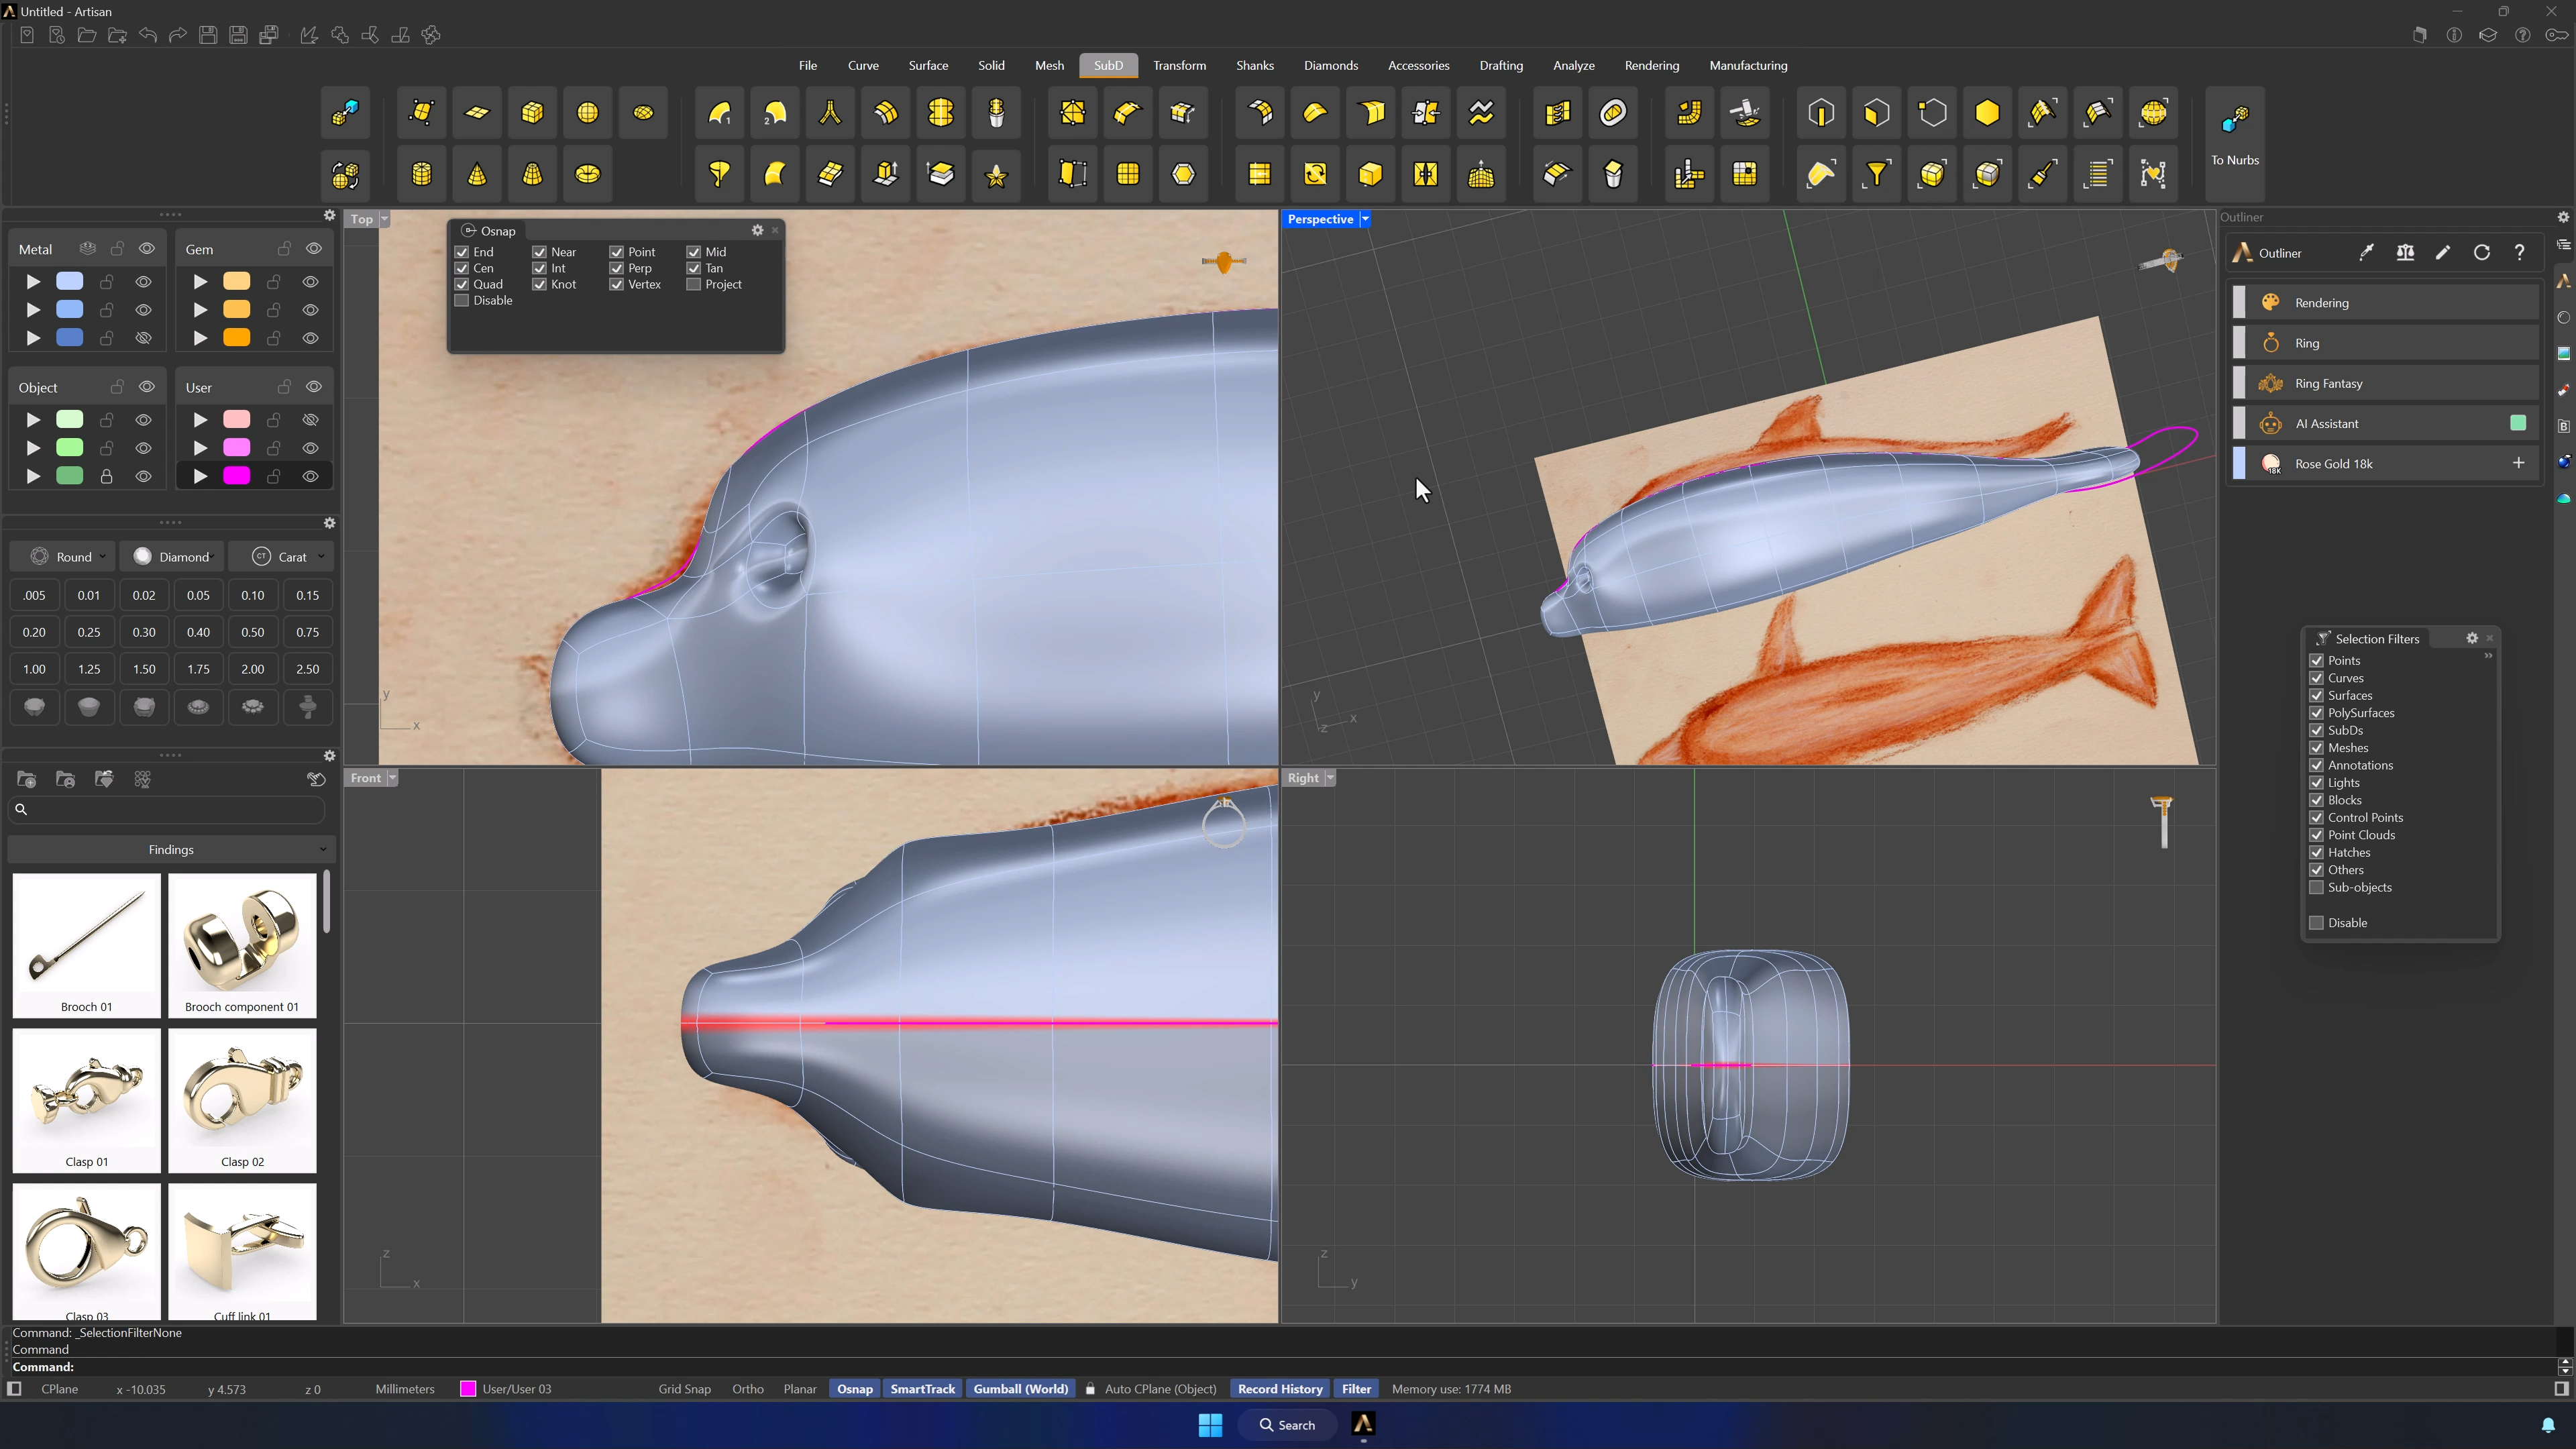Screen dimensions: 2576x1449
Task: Click the undo arrow in top toolbar
Action: point(148,35)
